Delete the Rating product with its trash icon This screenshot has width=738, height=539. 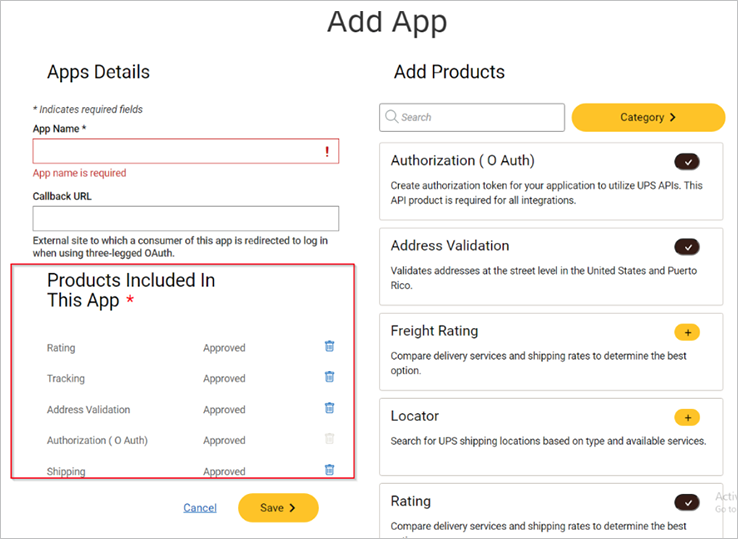[x=329, y=346]
